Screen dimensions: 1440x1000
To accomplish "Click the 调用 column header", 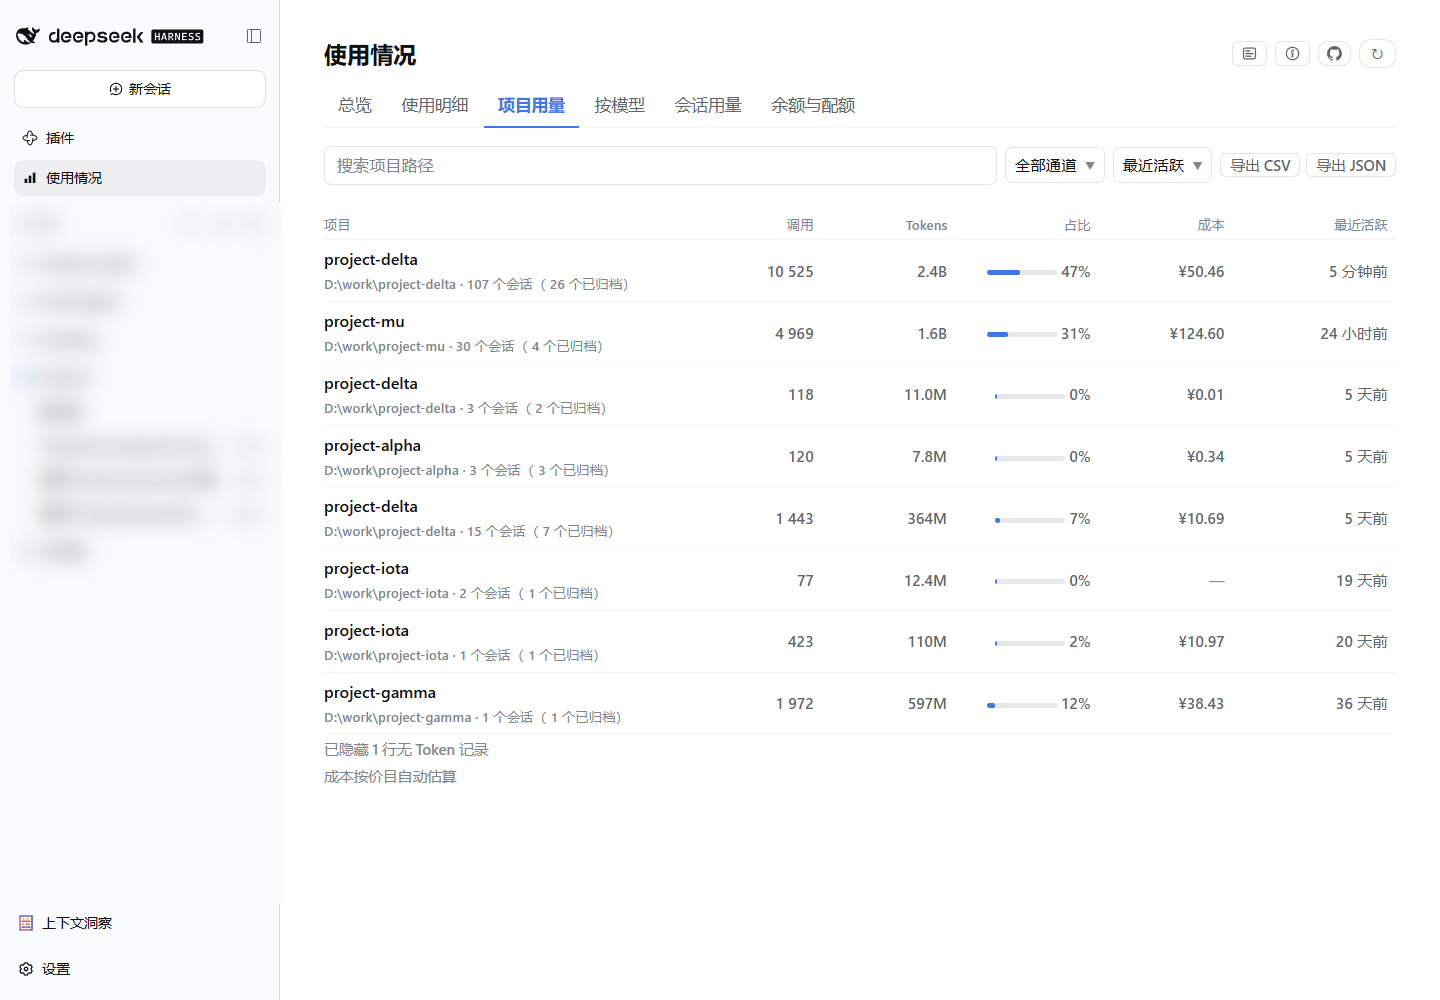I will 800,225.
